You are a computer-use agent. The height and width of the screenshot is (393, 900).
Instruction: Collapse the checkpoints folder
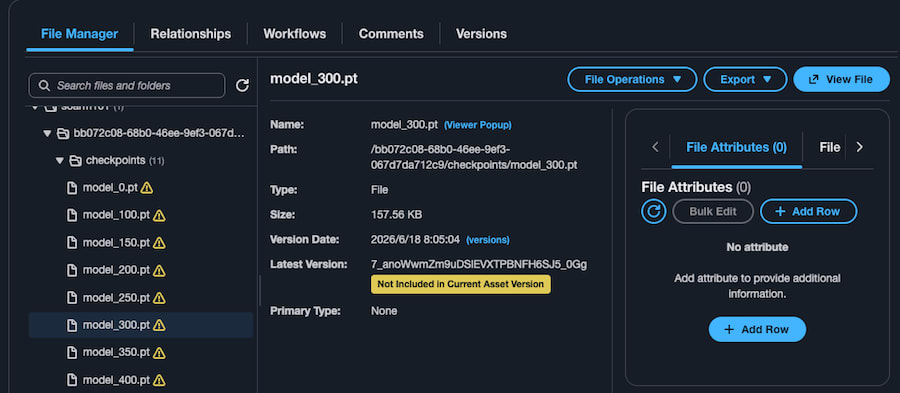pos(59,161)
